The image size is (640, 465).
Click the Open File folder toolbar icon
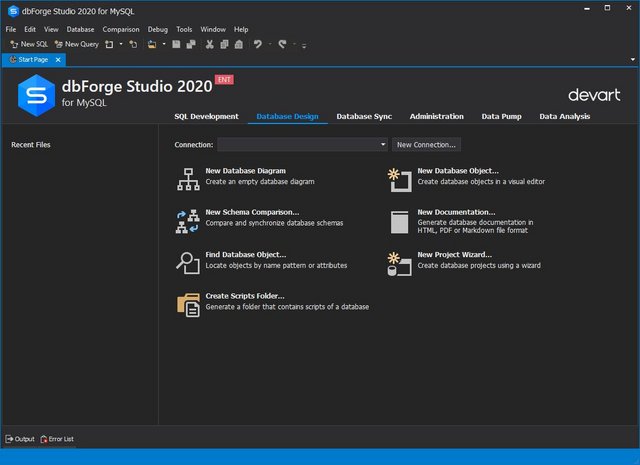click(152, 44)
